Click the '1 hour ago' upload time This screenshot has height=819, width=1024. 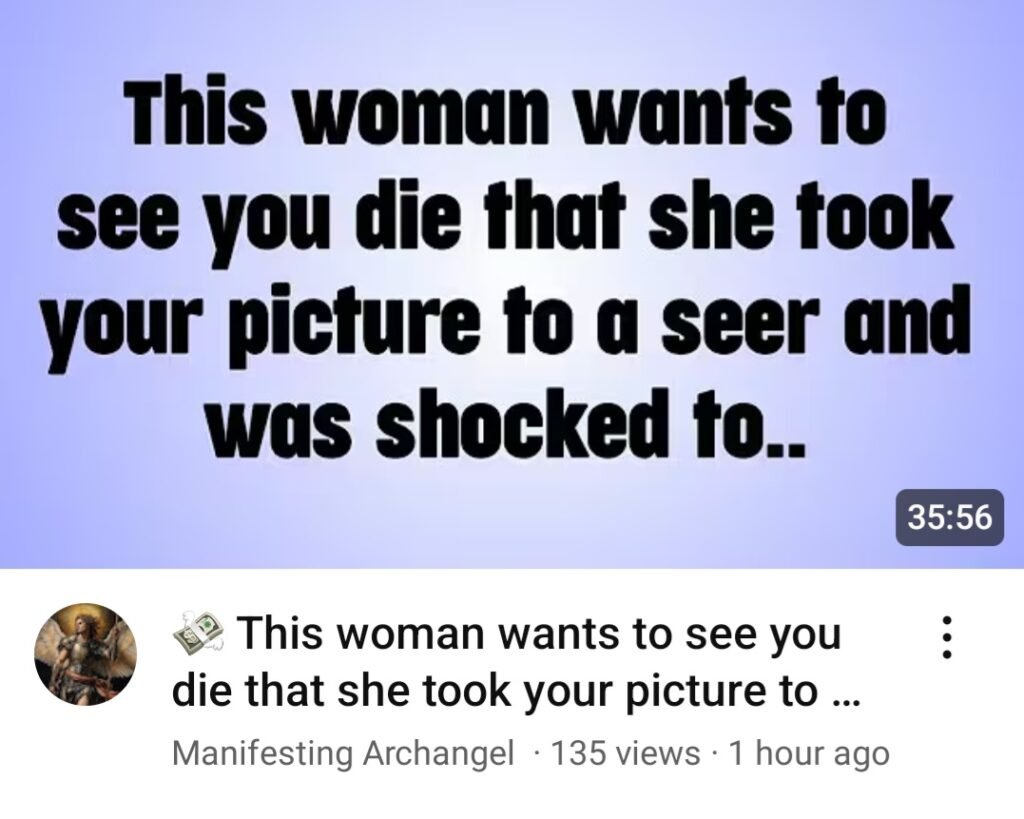click(808, 753)
